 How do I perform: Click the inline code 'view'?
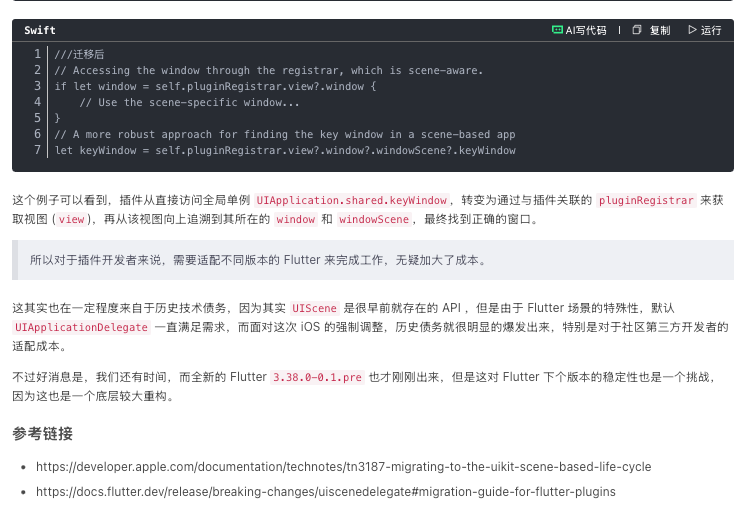click(x=71, y=220)
